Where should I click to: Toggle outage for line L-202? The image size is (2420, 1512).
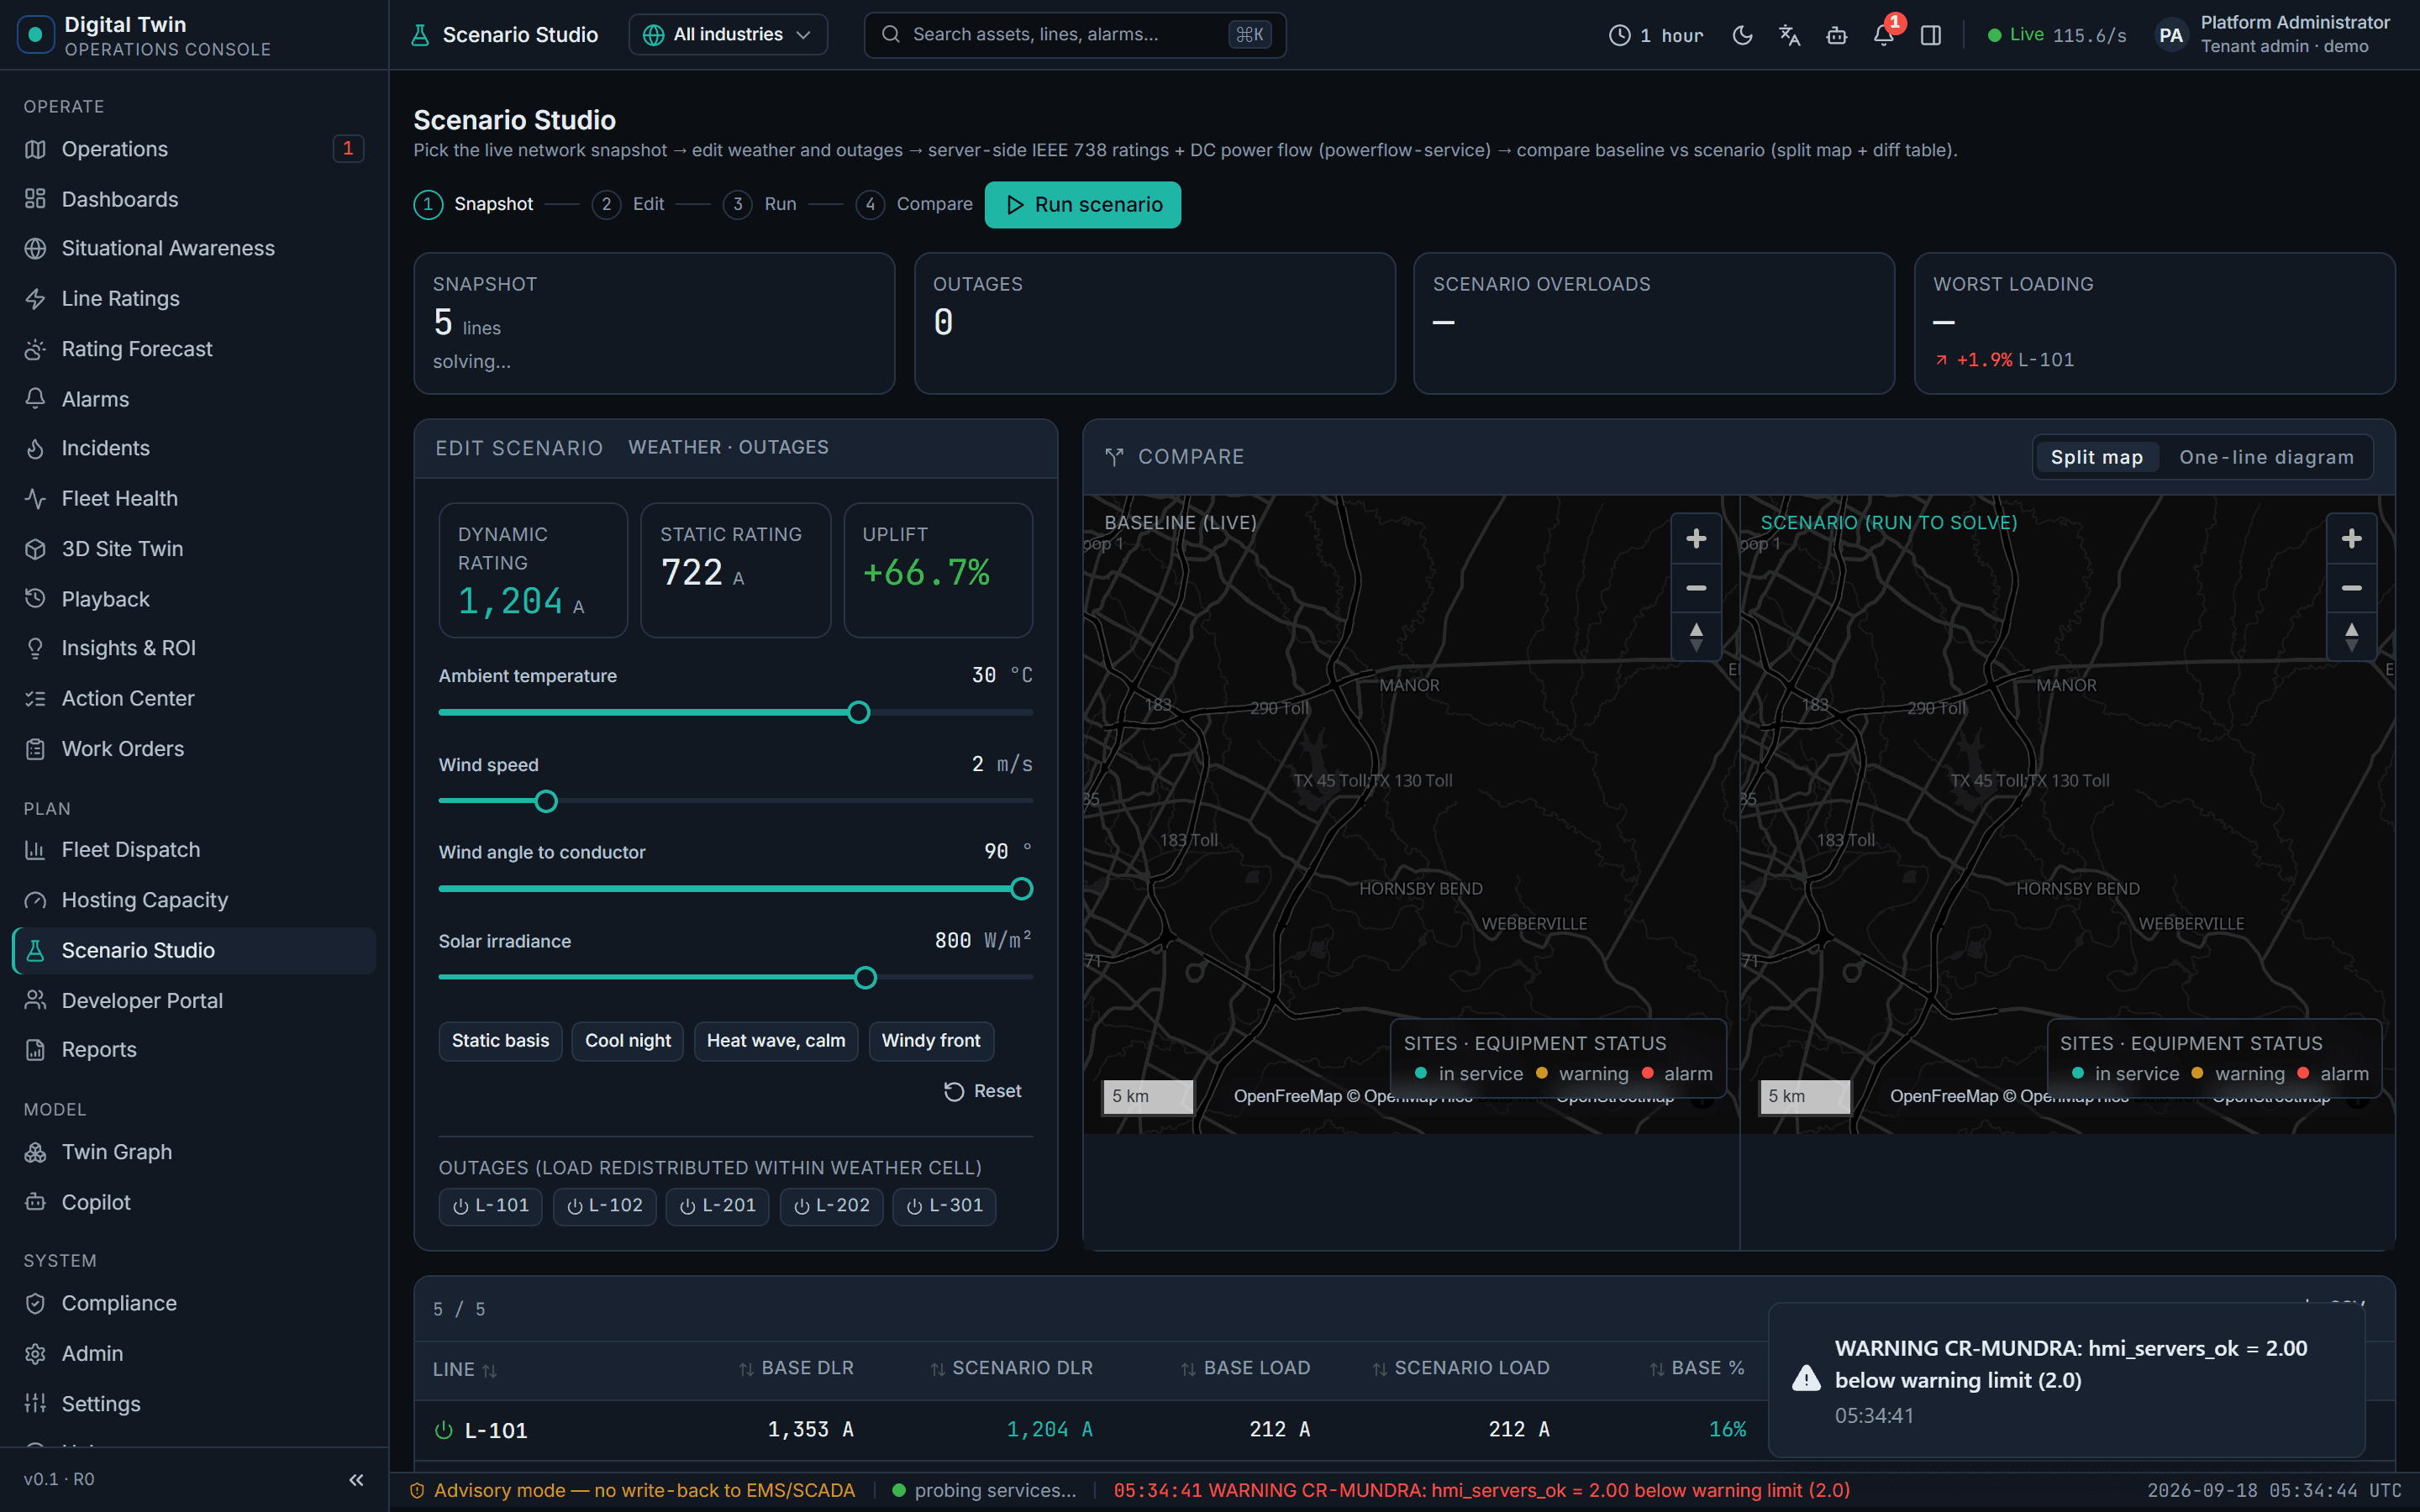point(831,1206)
